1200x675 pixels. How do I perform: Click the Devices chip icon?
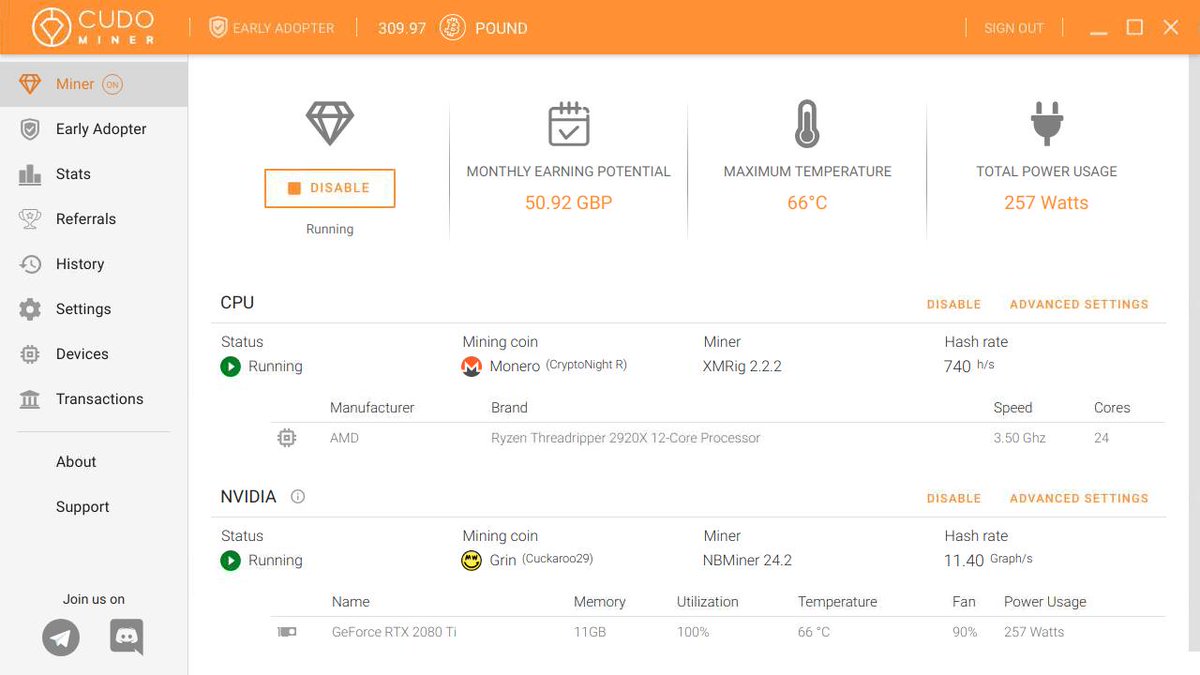pos(30,354)
